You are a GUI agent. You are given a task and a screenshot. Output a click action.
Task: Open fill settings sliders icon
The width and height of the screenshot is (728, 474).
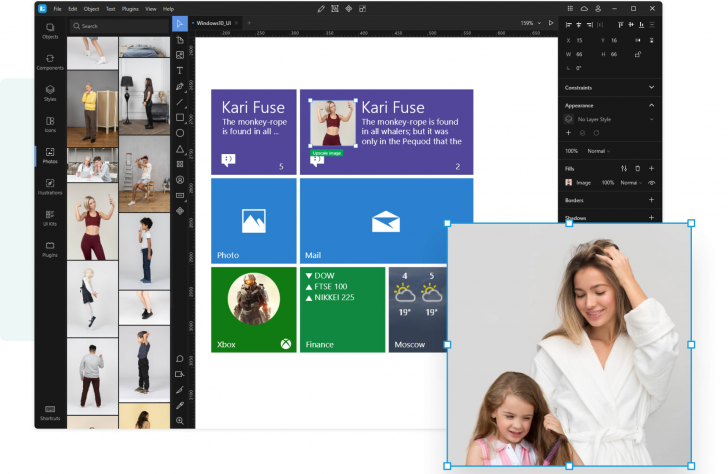(x=624, y=169)
